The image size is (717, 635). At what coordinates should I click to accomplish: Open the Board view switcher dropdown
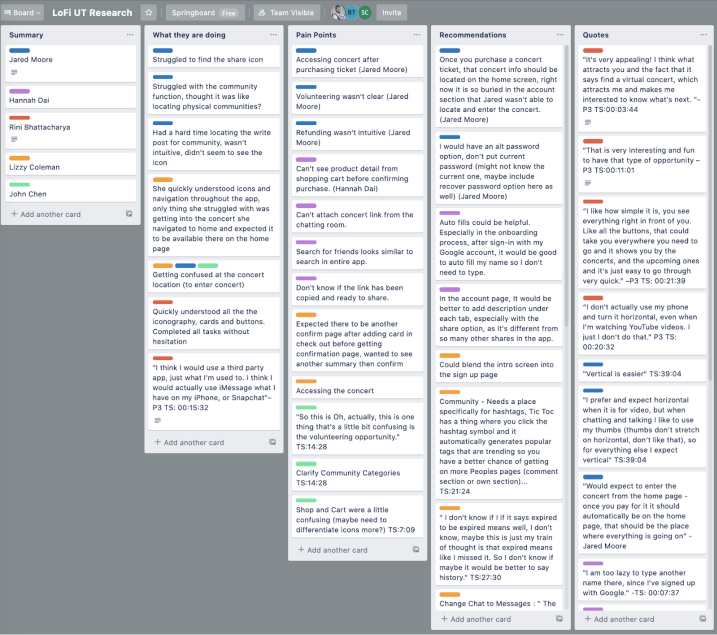(x=22, y=13)
